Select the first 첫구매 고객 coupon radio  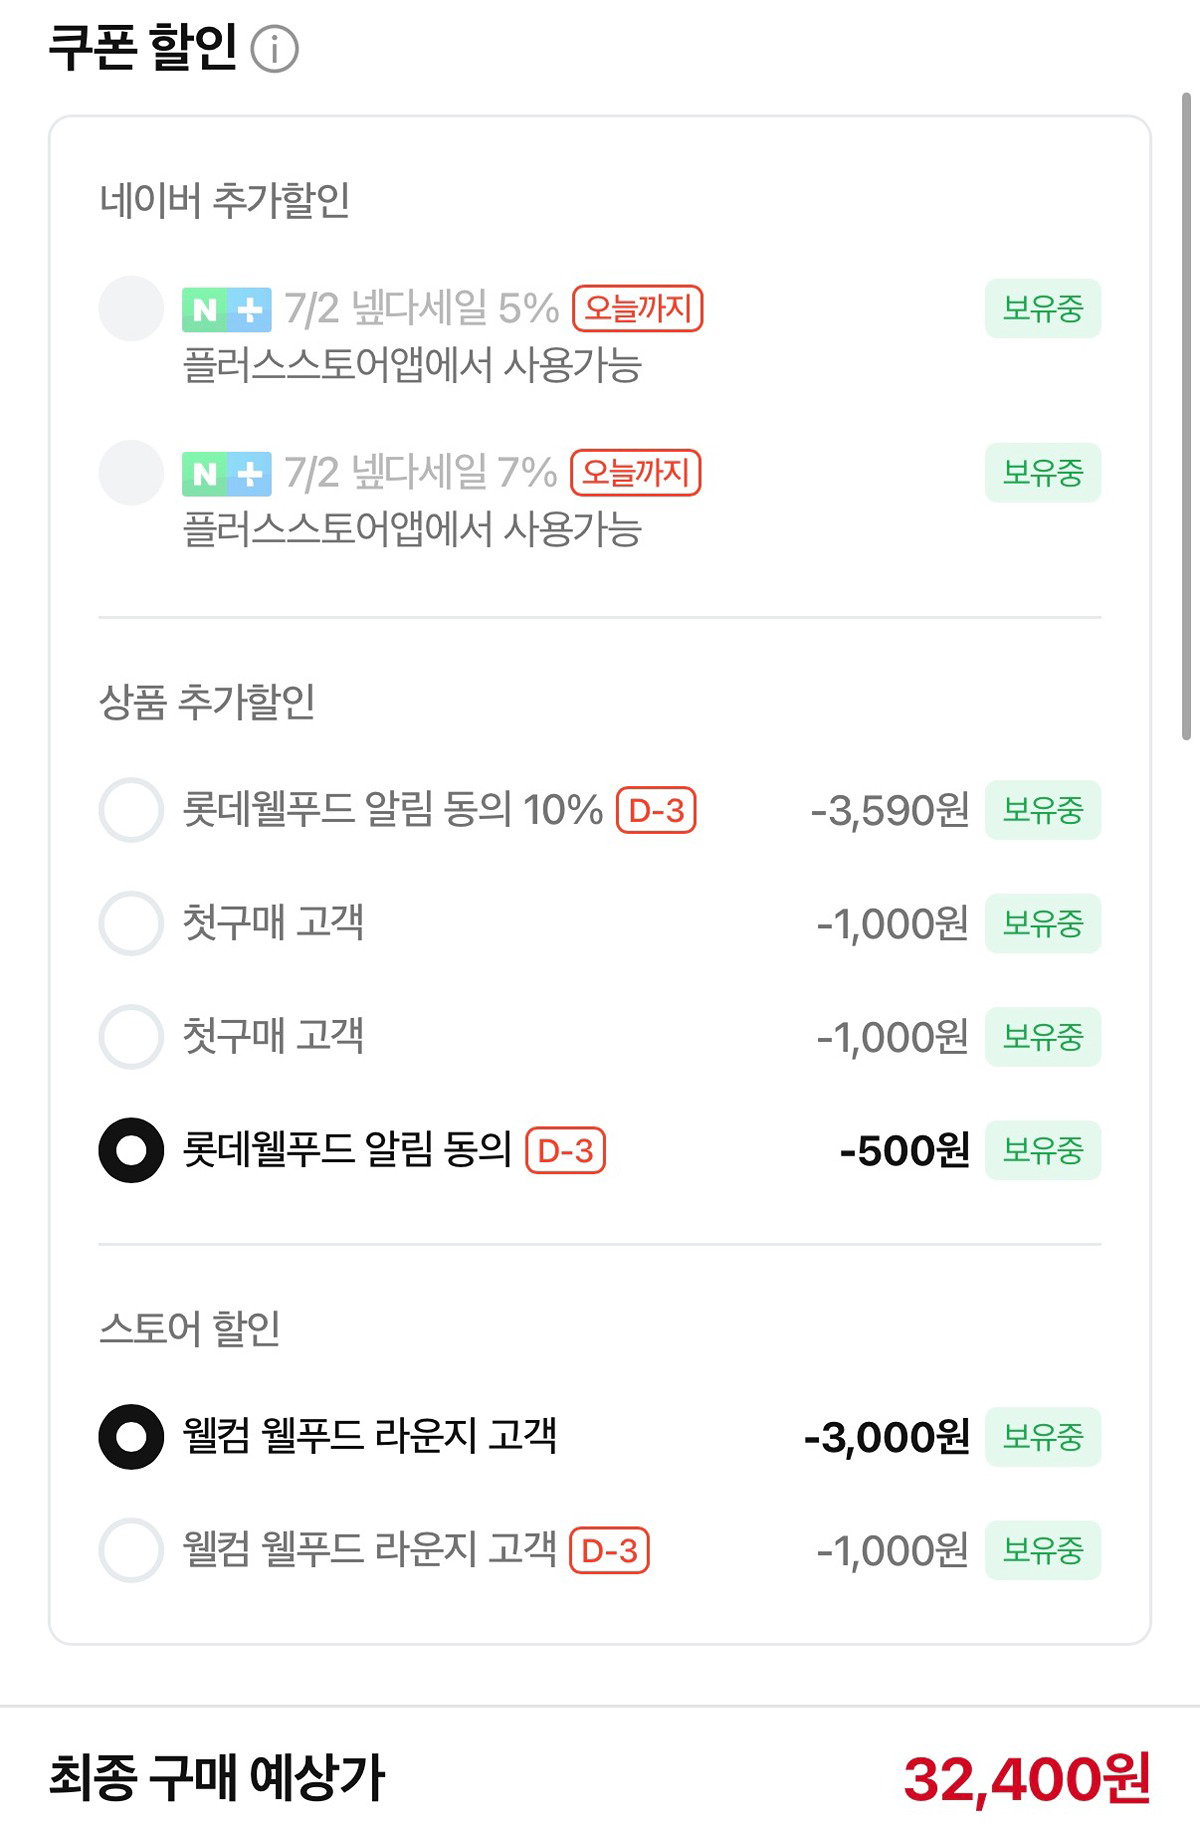click(131, 923)
